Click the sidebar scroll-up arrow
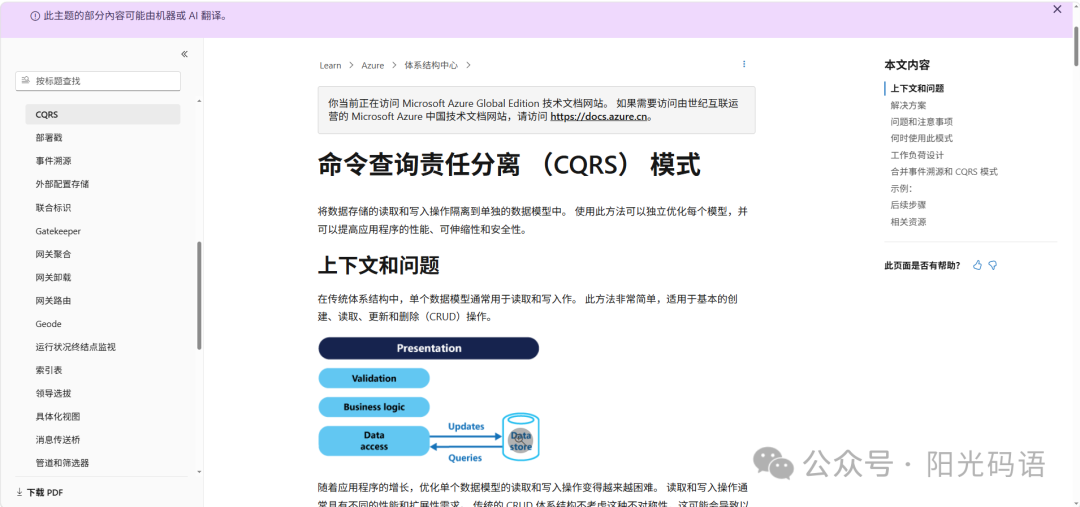Image resolution: width=1080 pixels, height=507 pixels. click(199, 101)
